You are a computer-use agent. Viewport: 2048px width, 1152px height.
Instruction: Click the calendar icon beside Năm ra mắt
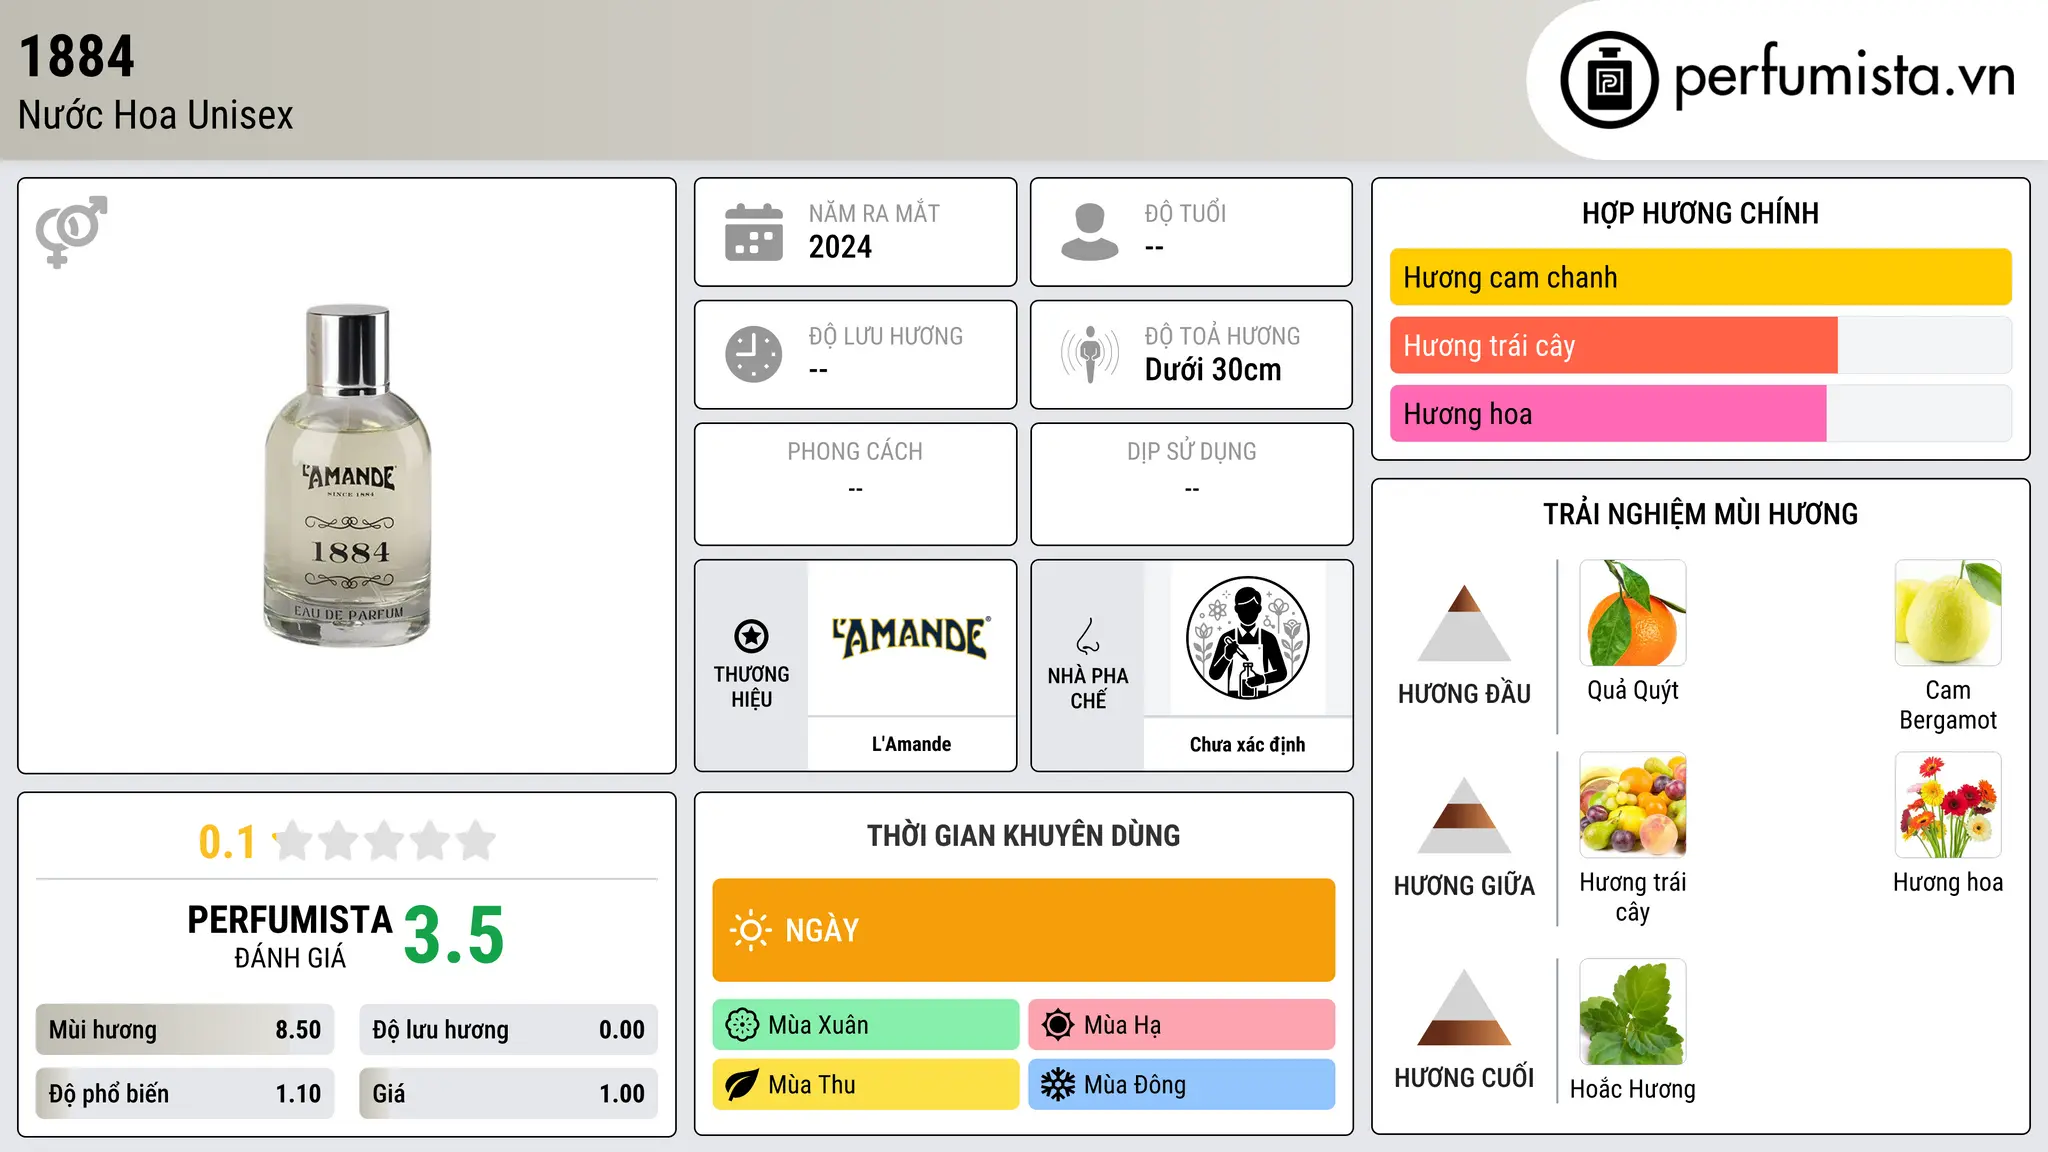(753, 232)
